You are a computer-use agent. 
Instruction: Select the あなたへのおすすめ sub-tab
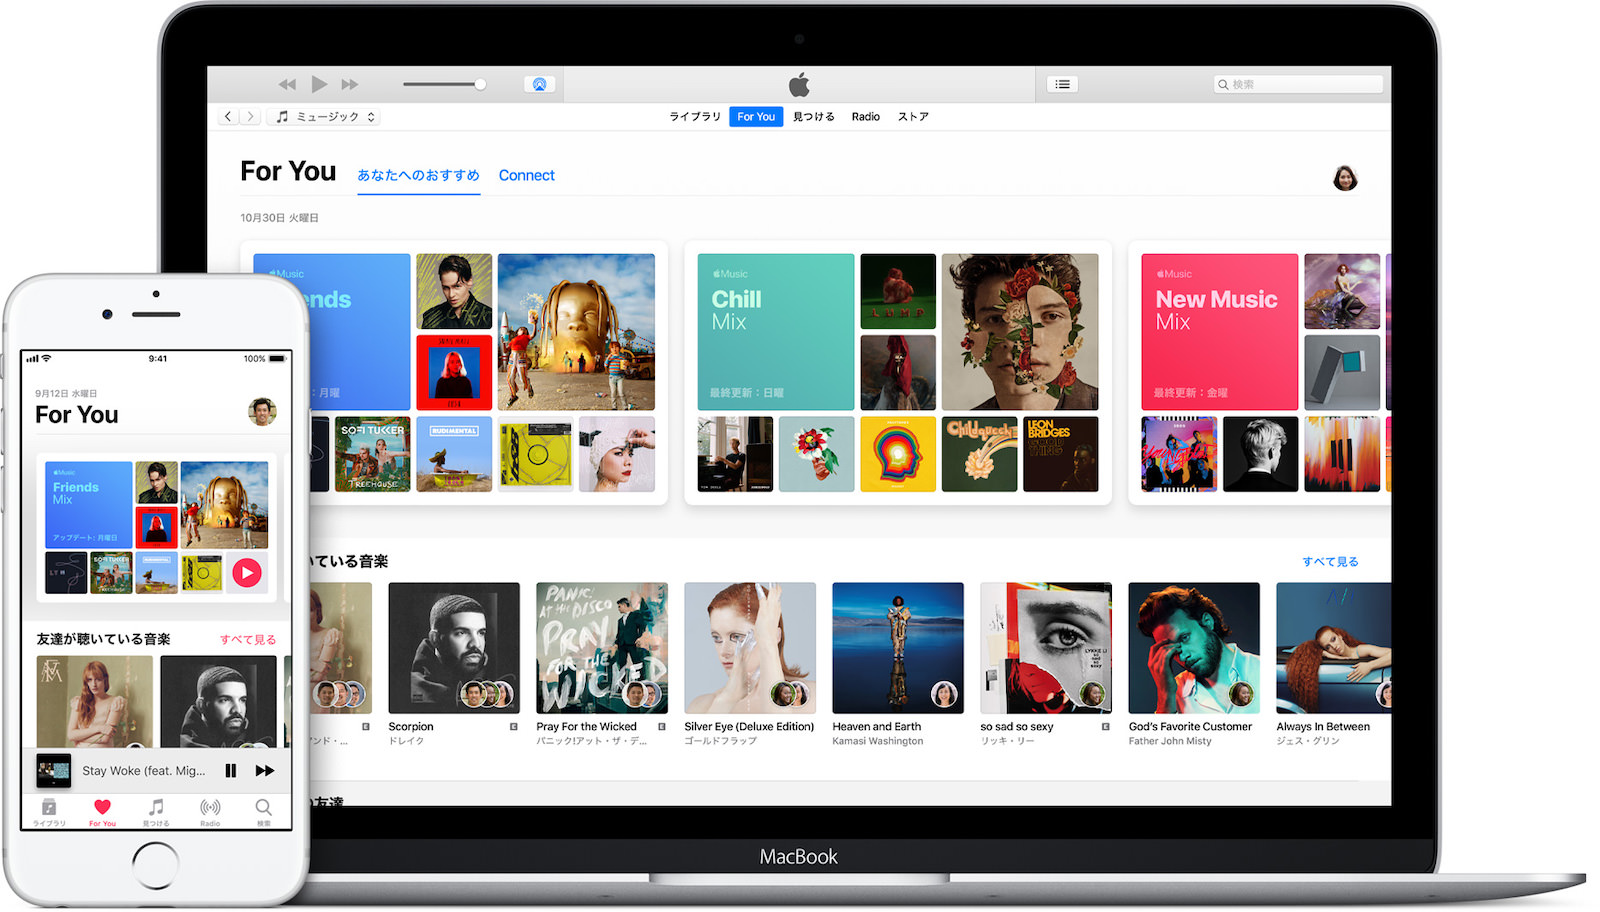(418, 175)
